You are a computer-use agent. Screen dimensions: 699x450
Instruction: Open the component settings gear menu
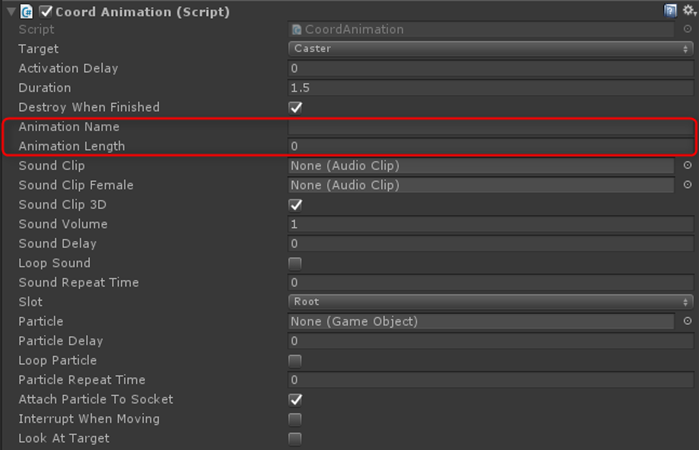[687, 11]
